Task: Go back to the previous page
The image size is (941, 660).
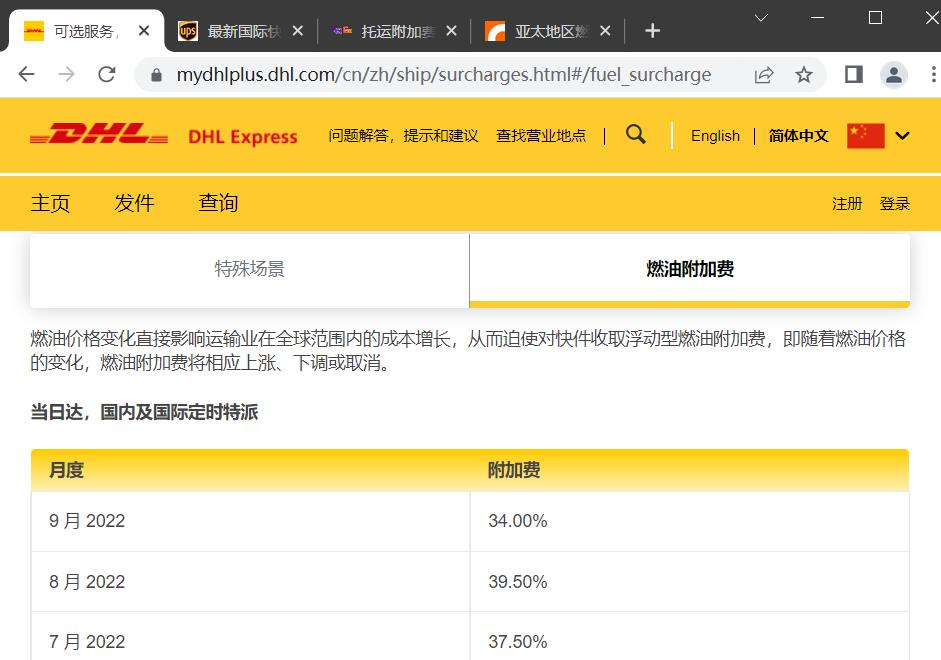Action: click(x=26, y=74)
